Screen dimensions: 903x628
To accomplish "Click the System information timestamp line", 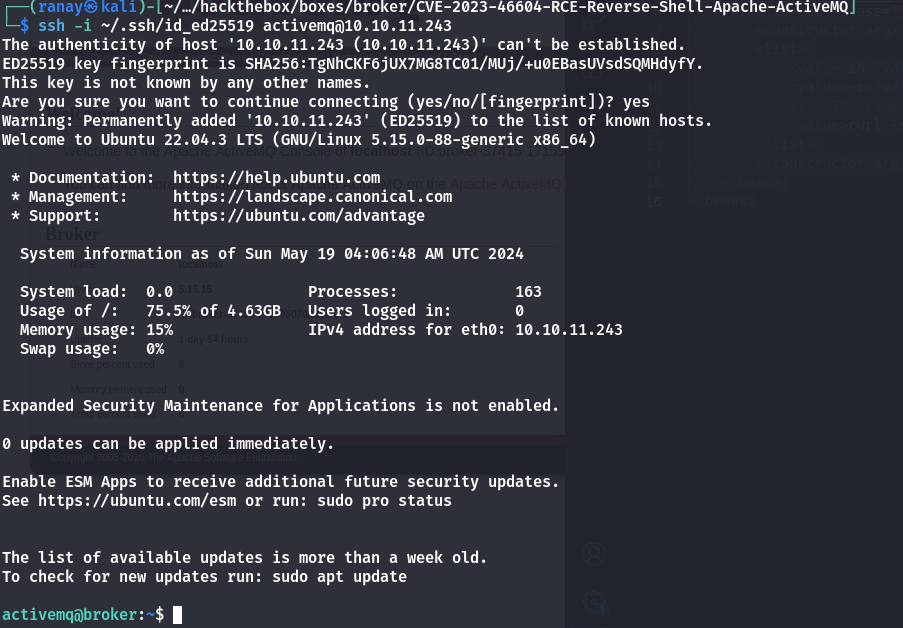I will click(271, 254).
